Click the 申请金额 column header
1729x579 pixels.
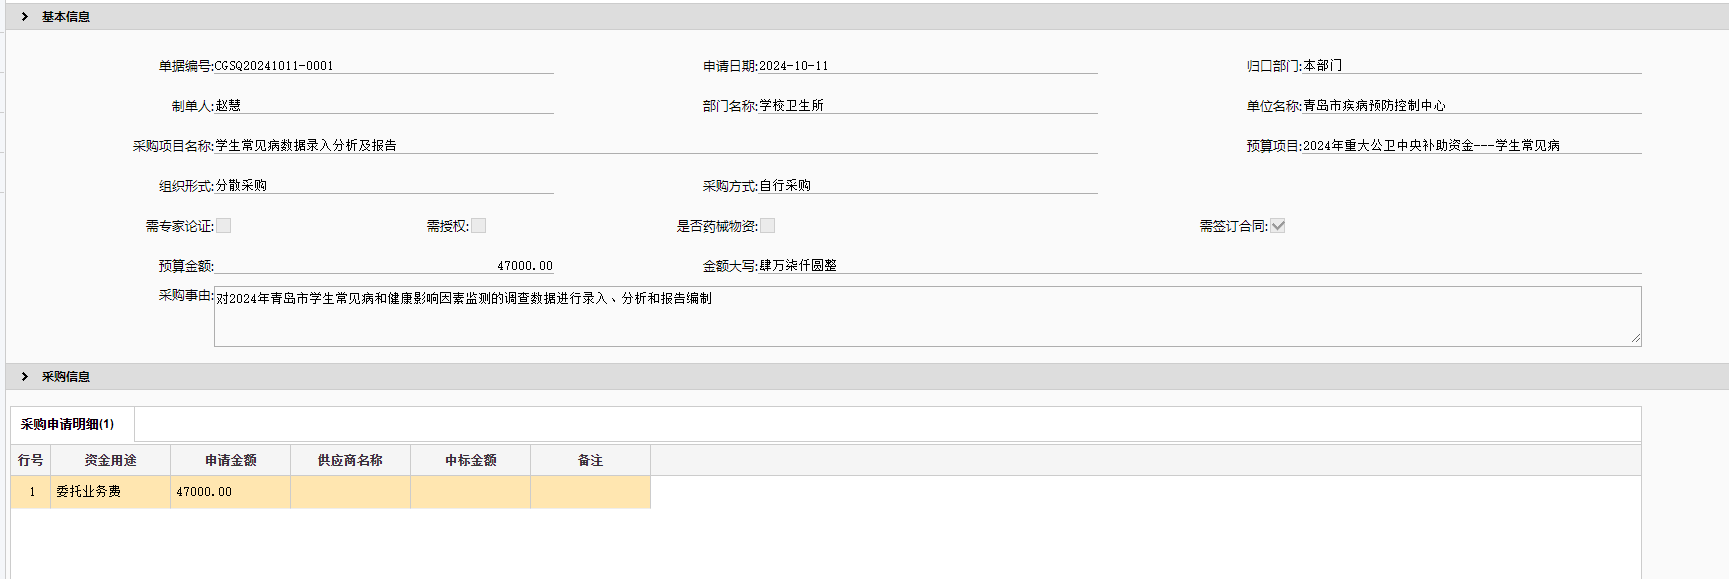(x=231, y=460)
